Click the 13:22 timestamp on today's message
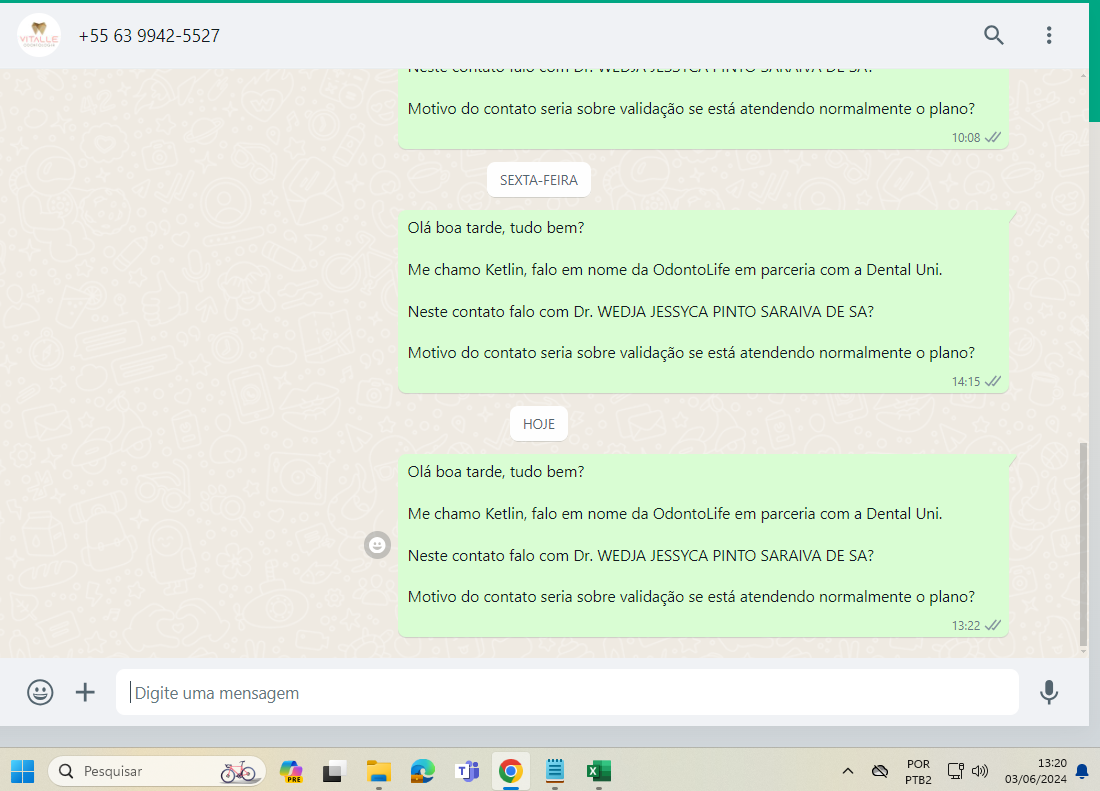Screen dimensions: 1100x791 pyautogui.click(x=966, y=626)
